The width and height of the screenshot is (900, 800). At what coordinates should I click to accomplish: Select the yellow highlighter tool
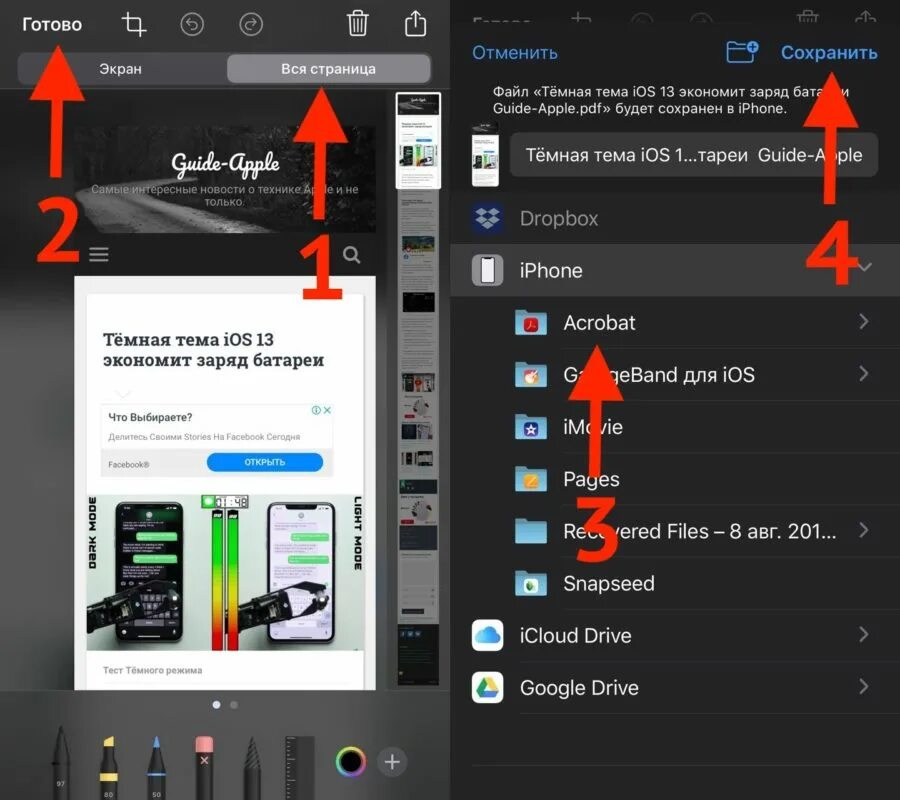pos(108,766)
